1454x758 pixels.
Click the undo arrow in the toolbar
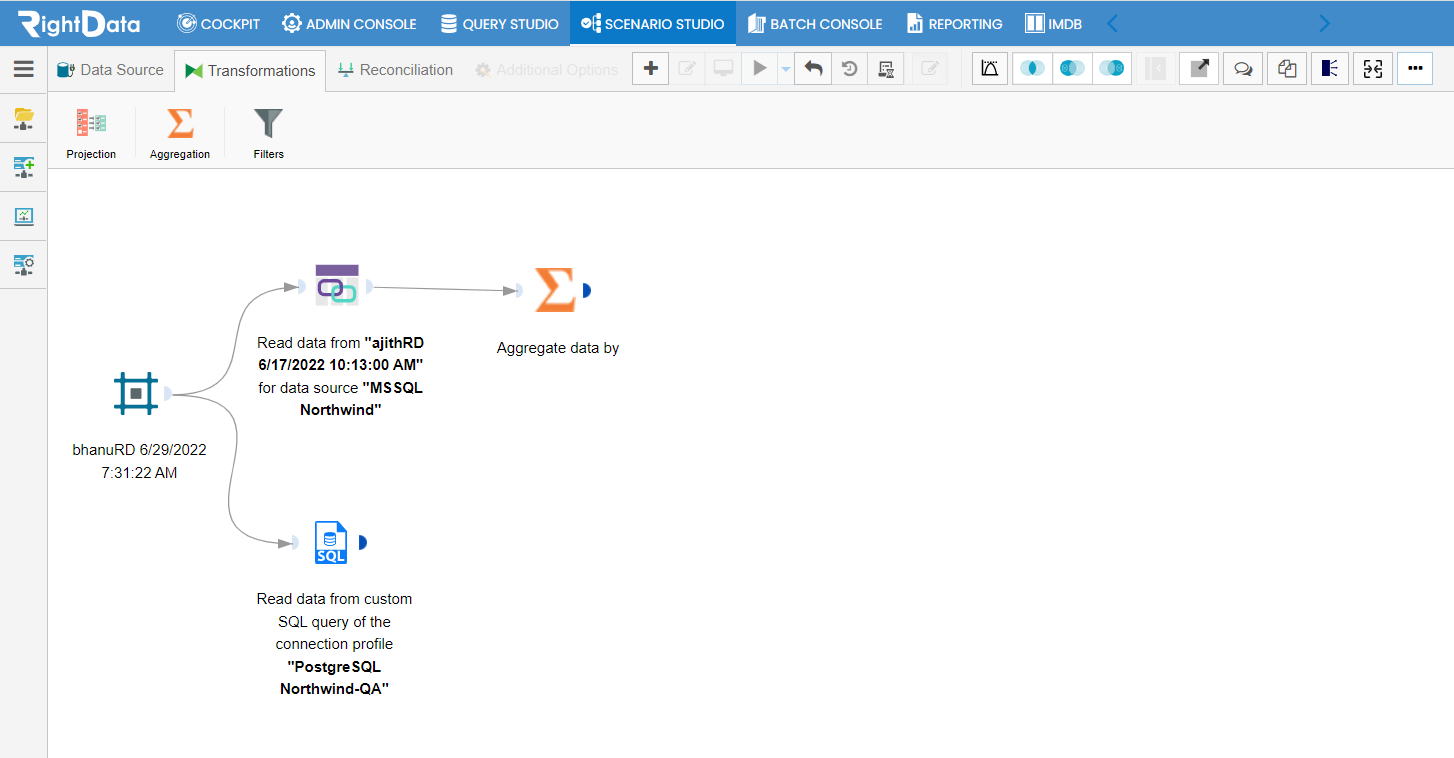tap(813, 68)
